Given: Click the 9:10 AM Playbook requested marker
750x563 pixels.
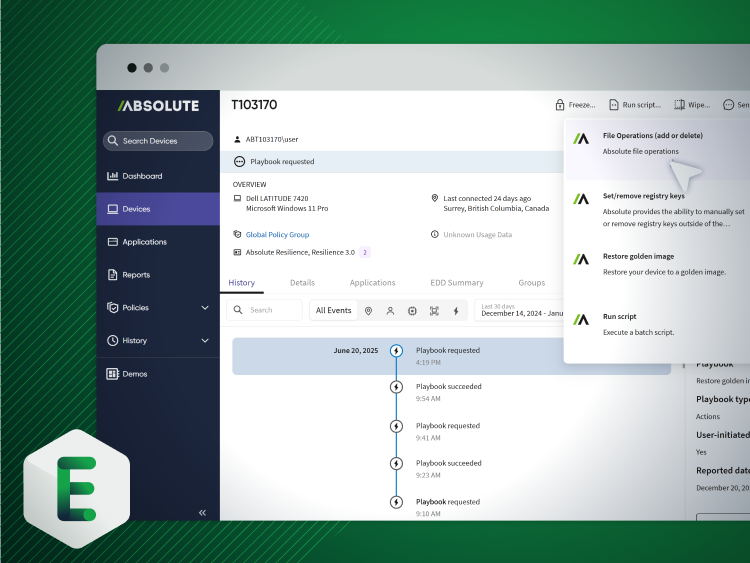Looking at the screenshot, I should click(396, 502).
